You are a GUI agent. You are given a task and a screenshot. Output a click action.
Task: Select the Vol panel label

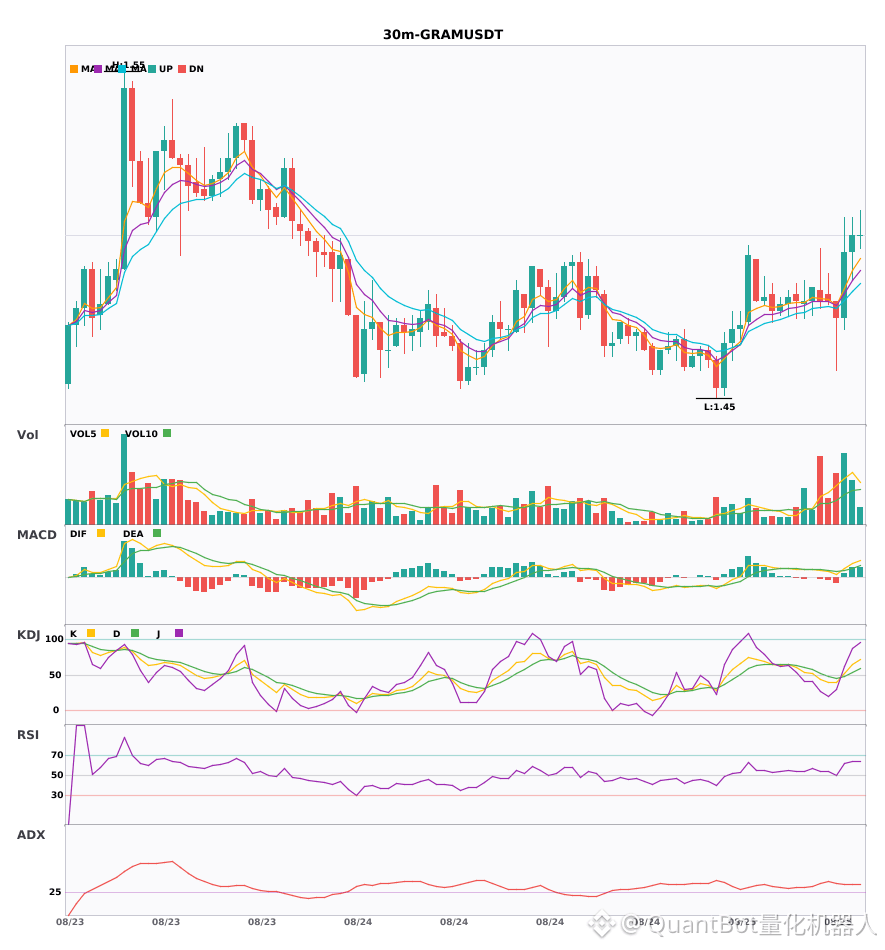pos(27,435)
